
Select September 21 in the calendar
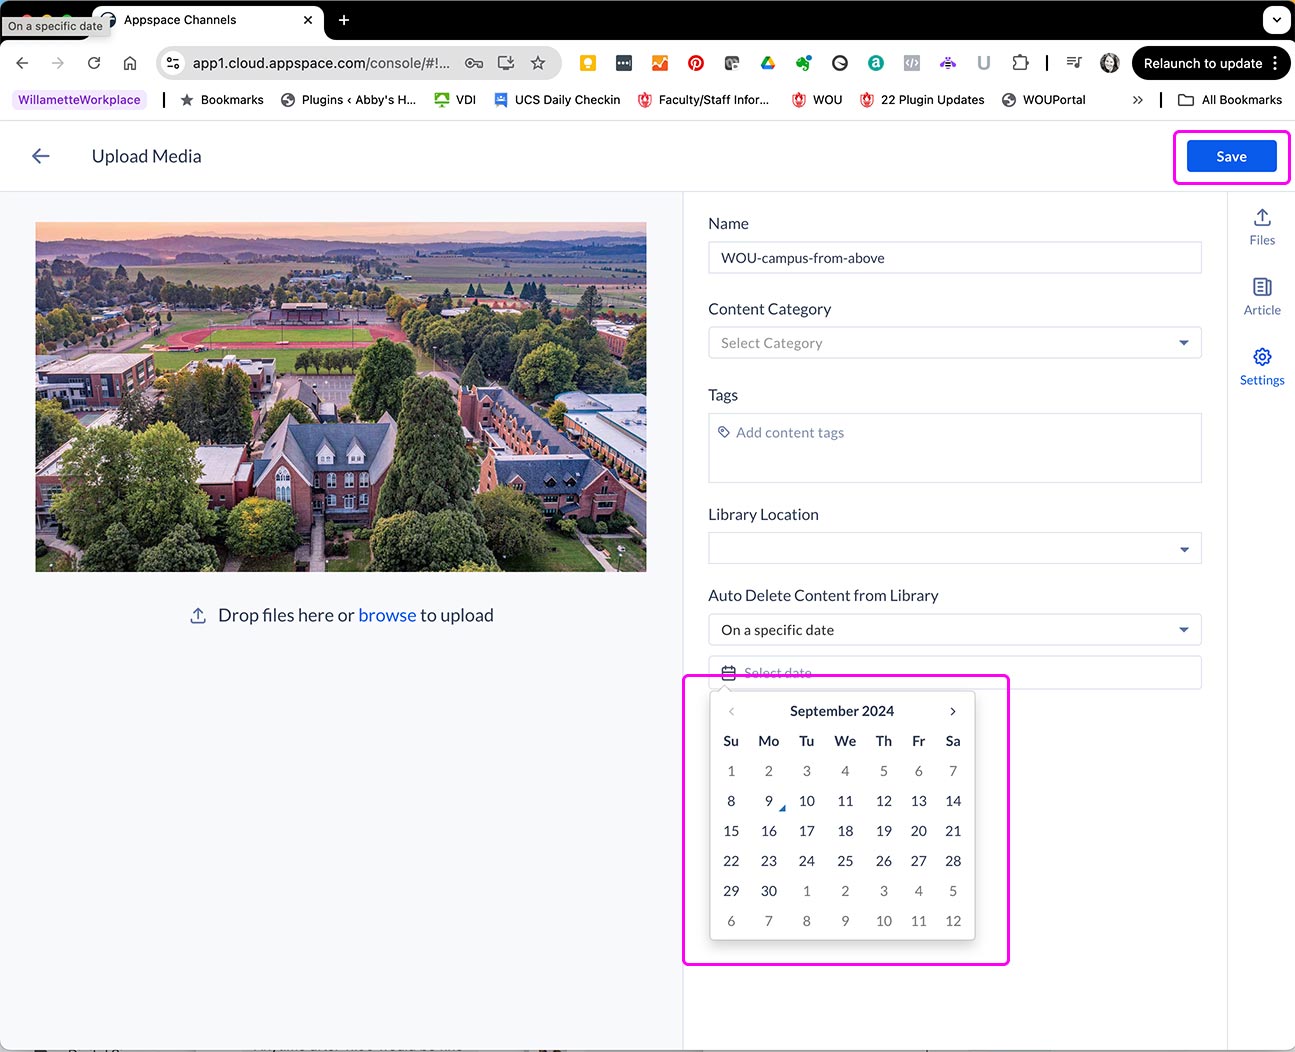point(953,831)
